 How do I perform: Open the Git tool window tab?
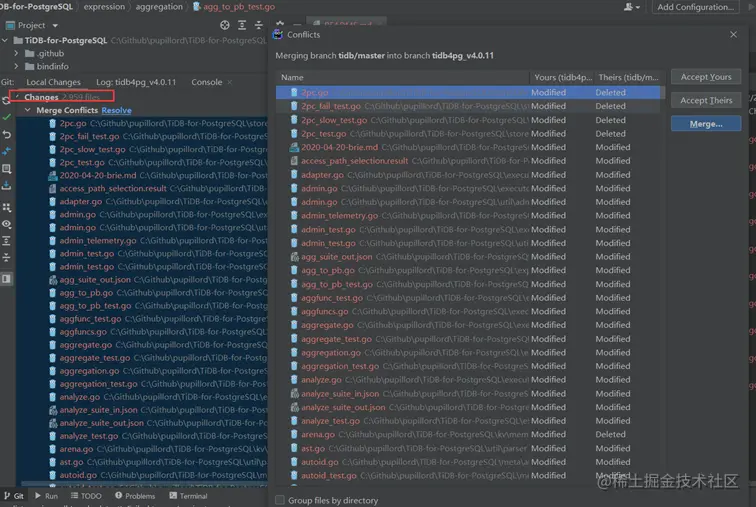(14, 496)
